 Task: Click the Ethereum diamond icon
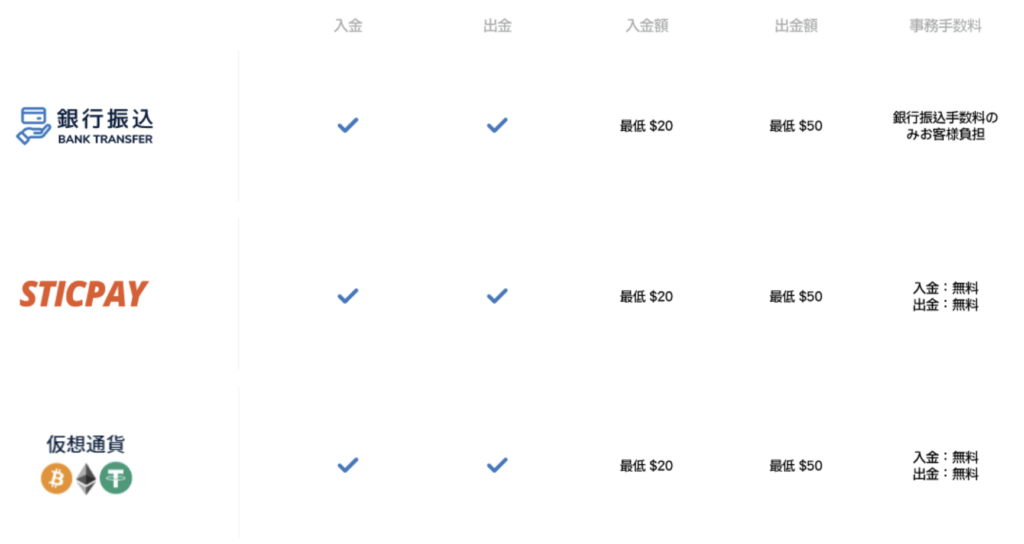click(x=86, y=479)
